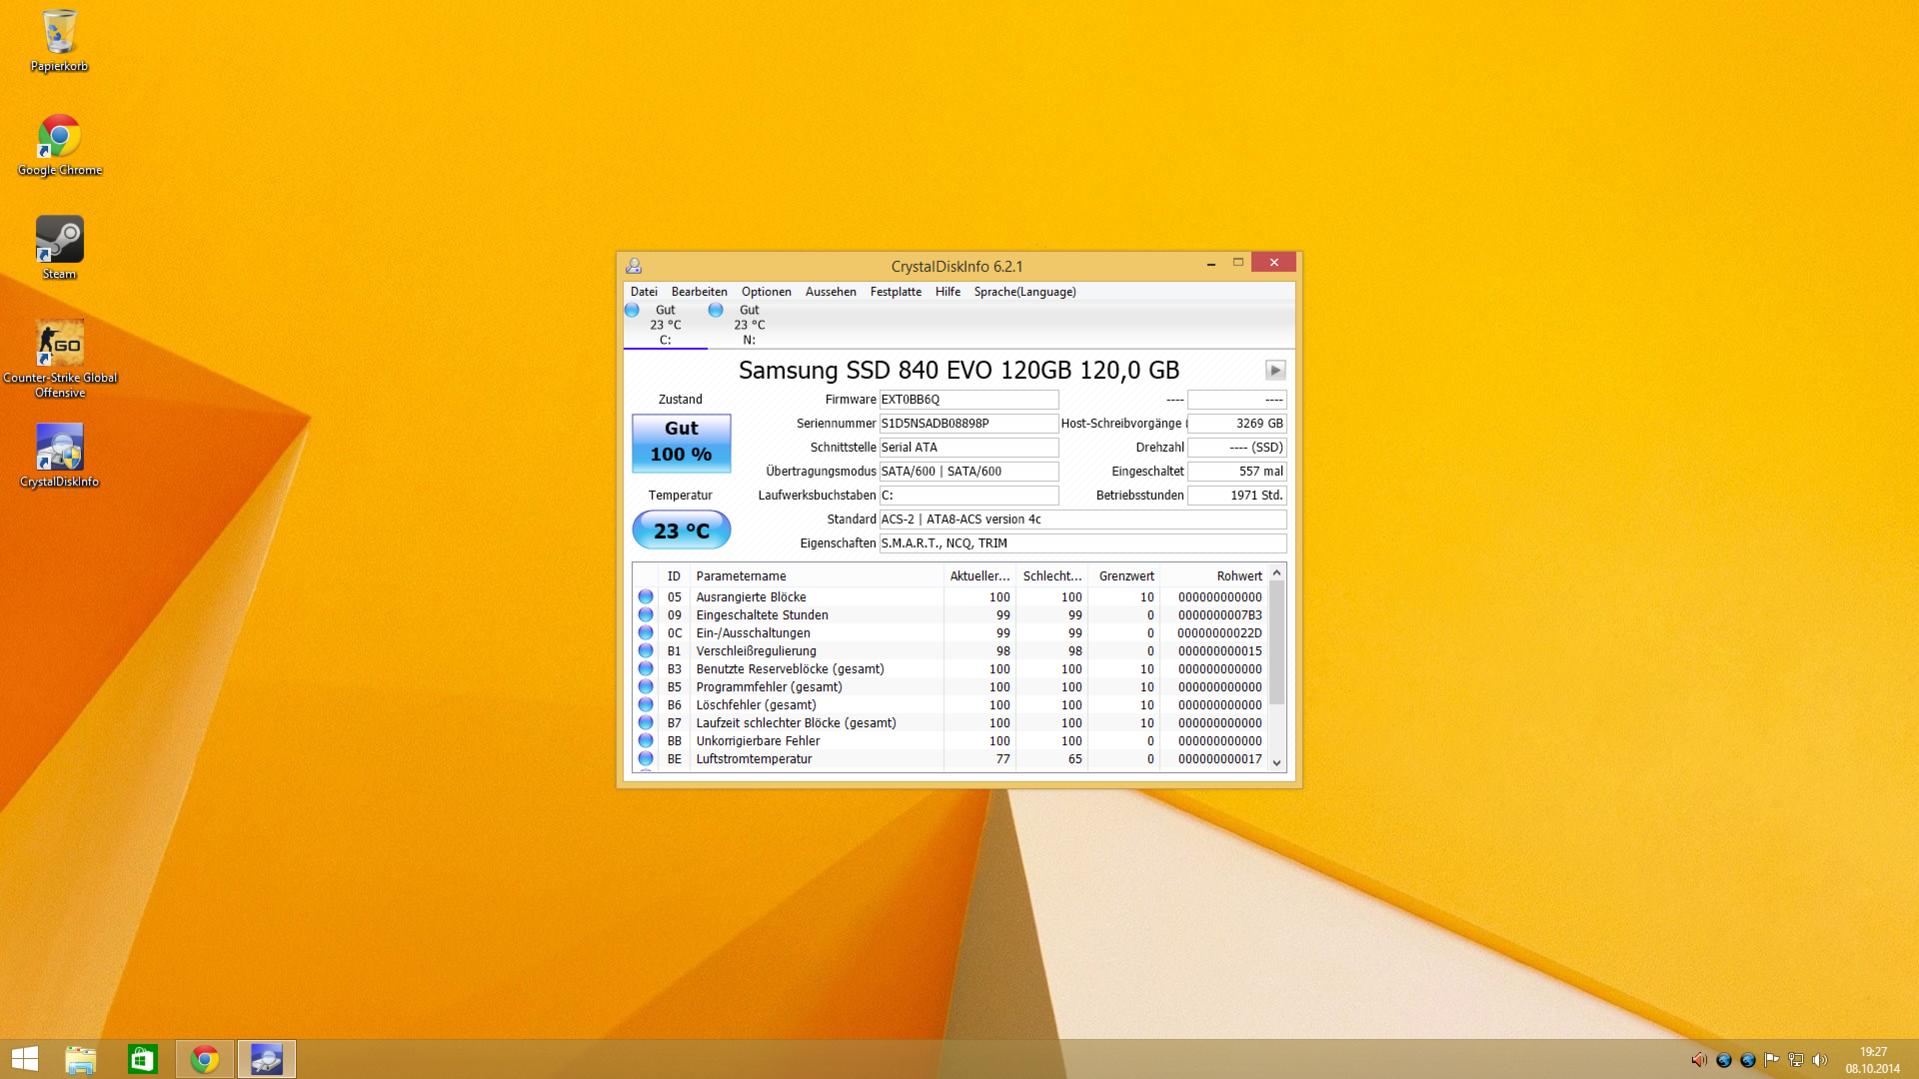This screenshot has width=1919, height=1079.
Task: Click the Firmware field EXT0BB6Q
Action: [968, 399]
